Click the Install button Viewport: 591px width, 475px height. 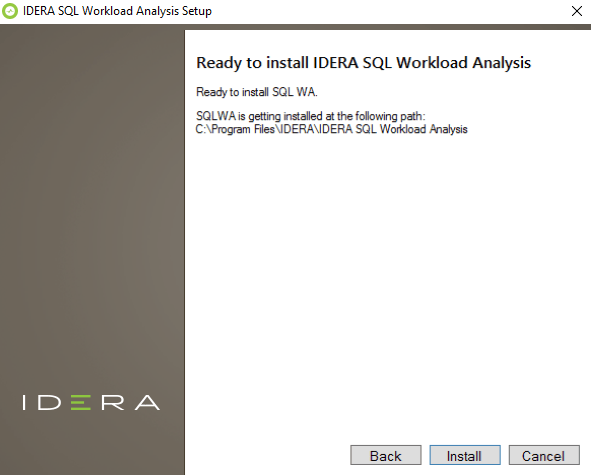[x=465, y=455]
